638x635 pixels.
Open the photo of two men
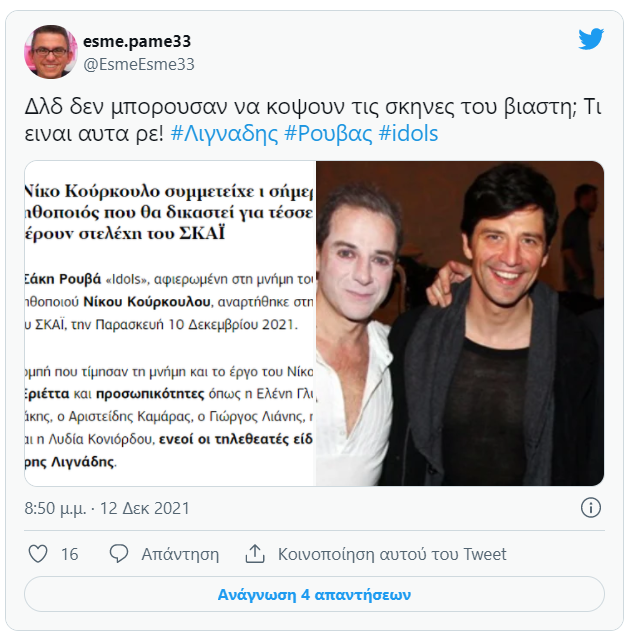tap(460, 323)
